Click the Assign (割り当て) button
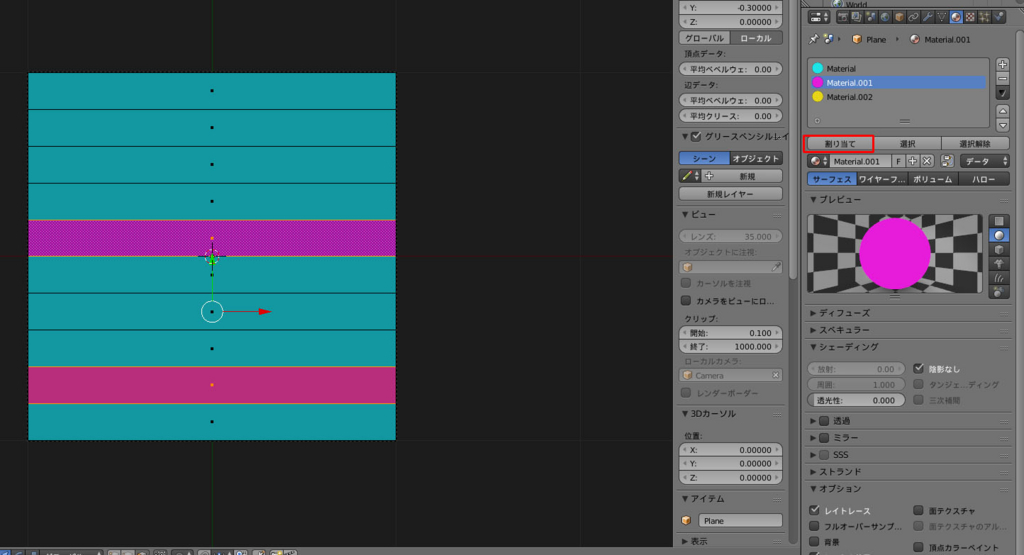 click(840, 144)
